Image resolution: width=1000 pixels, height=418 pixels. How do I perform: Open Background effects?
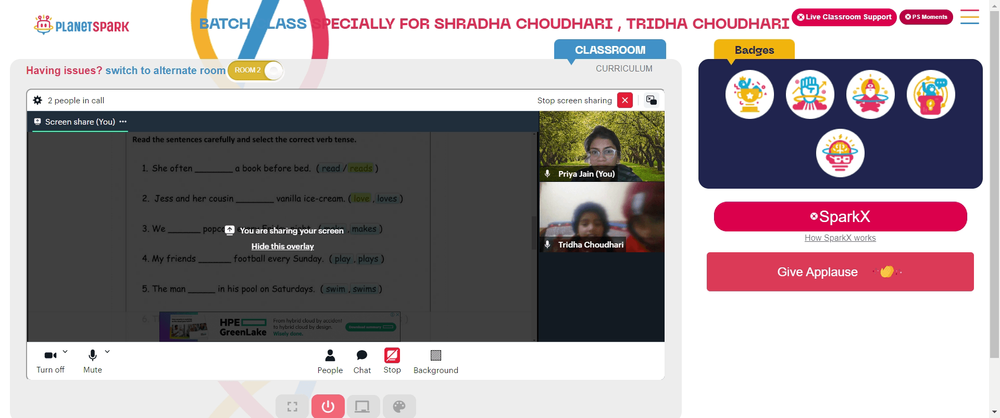click(x=436, y=362)
